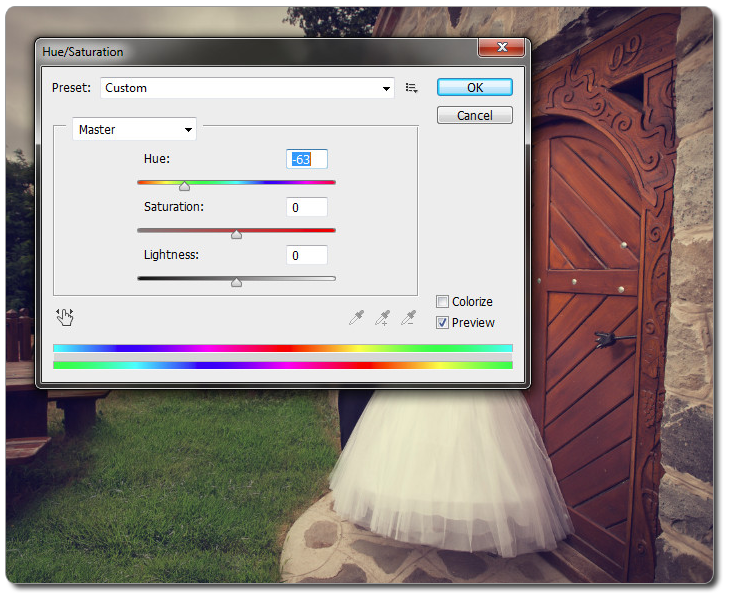Viewport: 743px width, 610px height.
Task: Confirm changes with the OK button
Action: [475, 88]
